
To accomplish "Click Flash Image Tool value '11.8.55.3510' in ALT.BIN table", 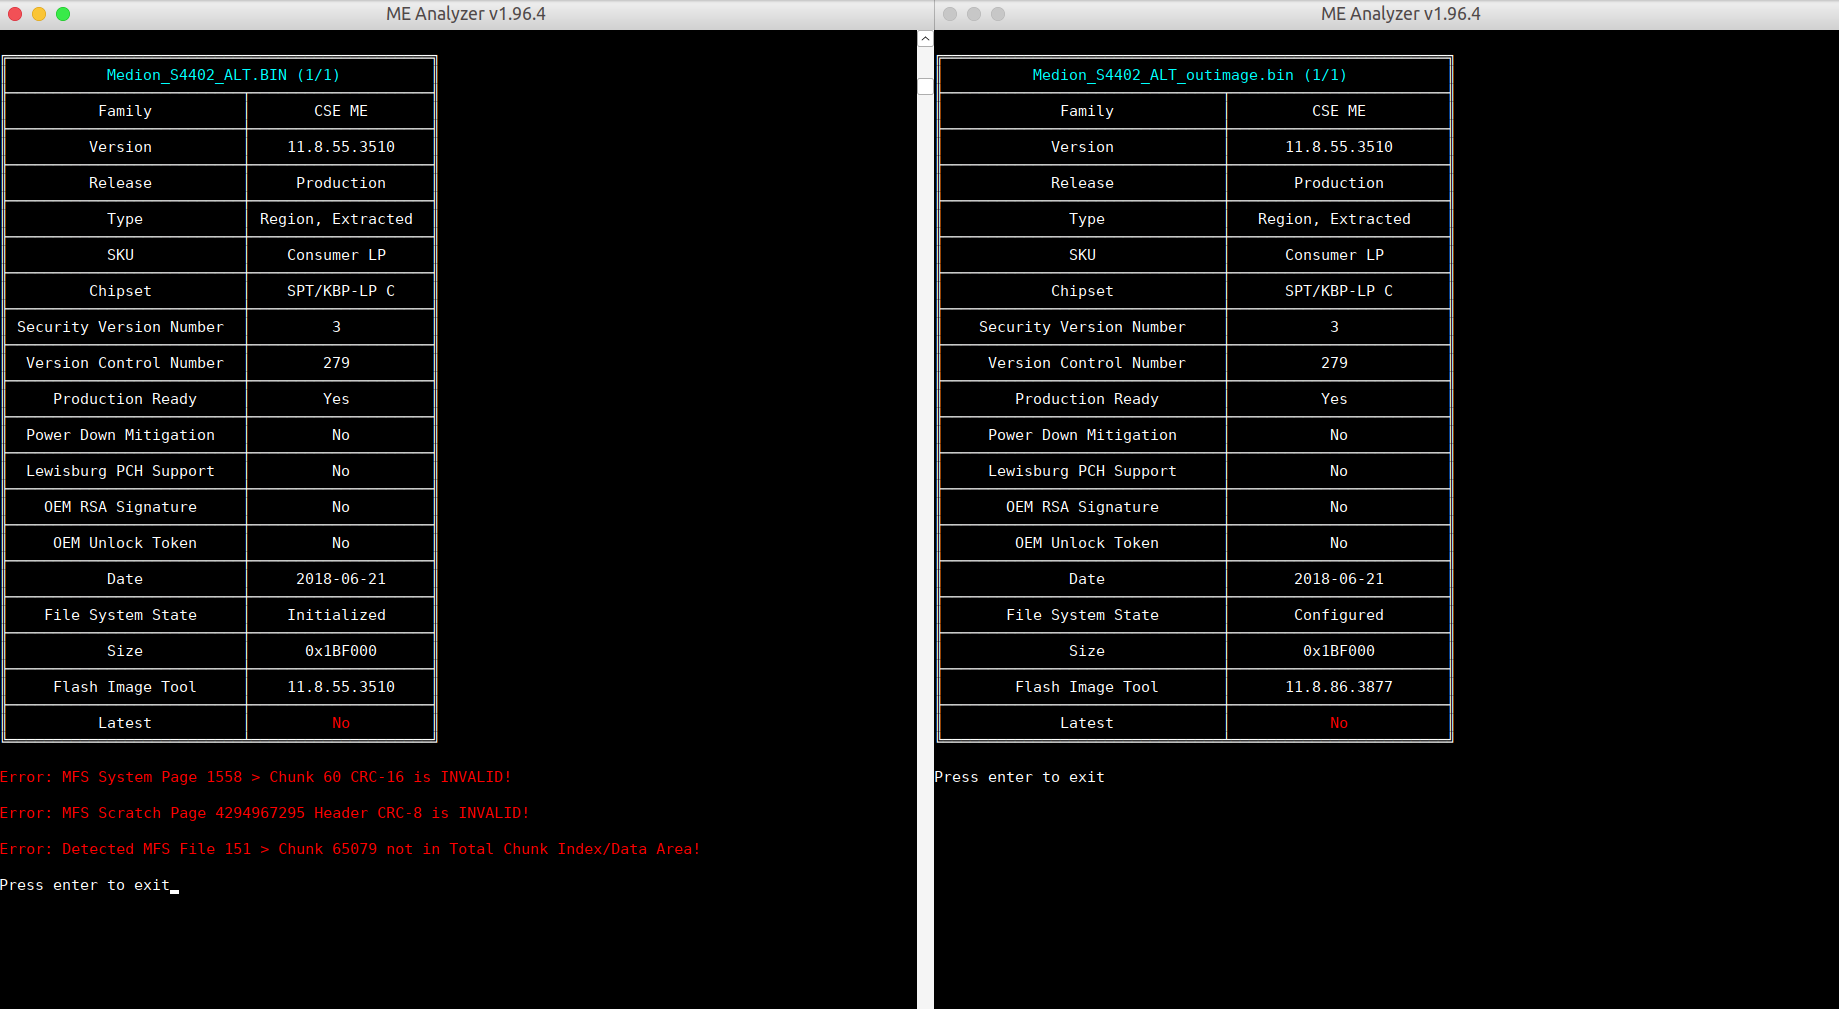I will click(341, 687).
